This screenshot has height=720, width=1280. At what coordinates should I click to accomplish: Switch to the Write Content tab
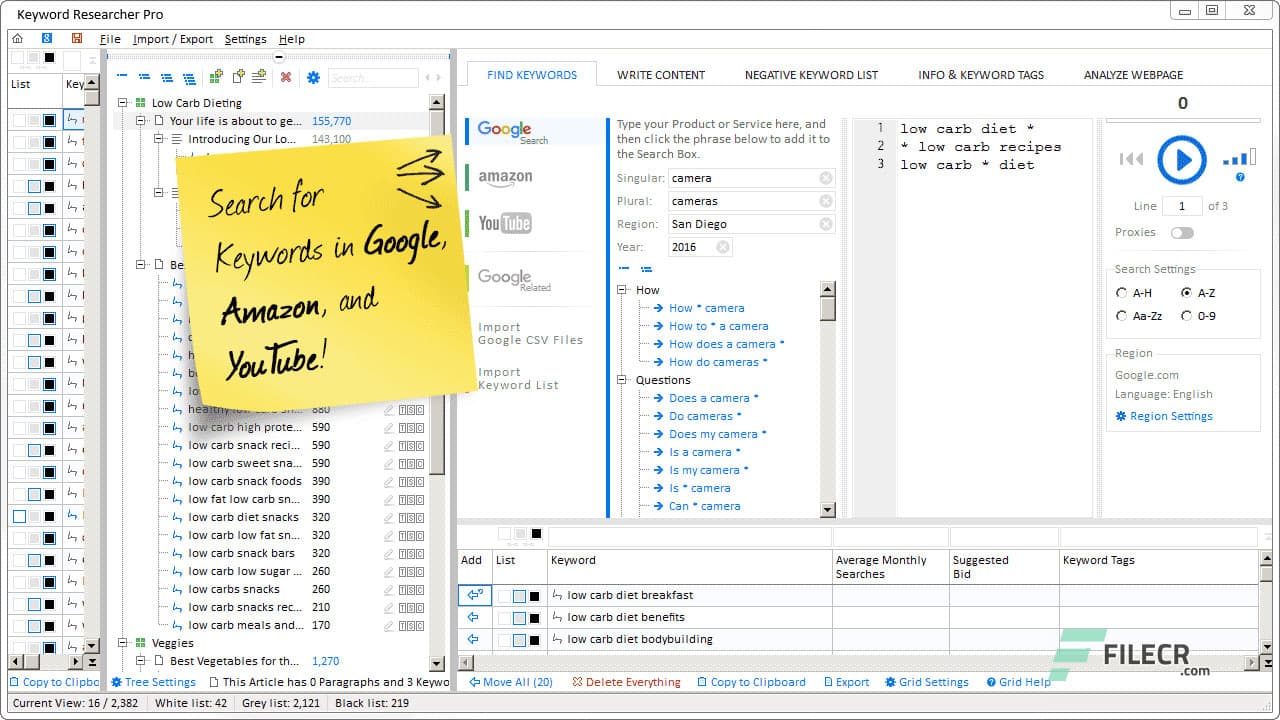pyautogui.click(x=661, y=74)
